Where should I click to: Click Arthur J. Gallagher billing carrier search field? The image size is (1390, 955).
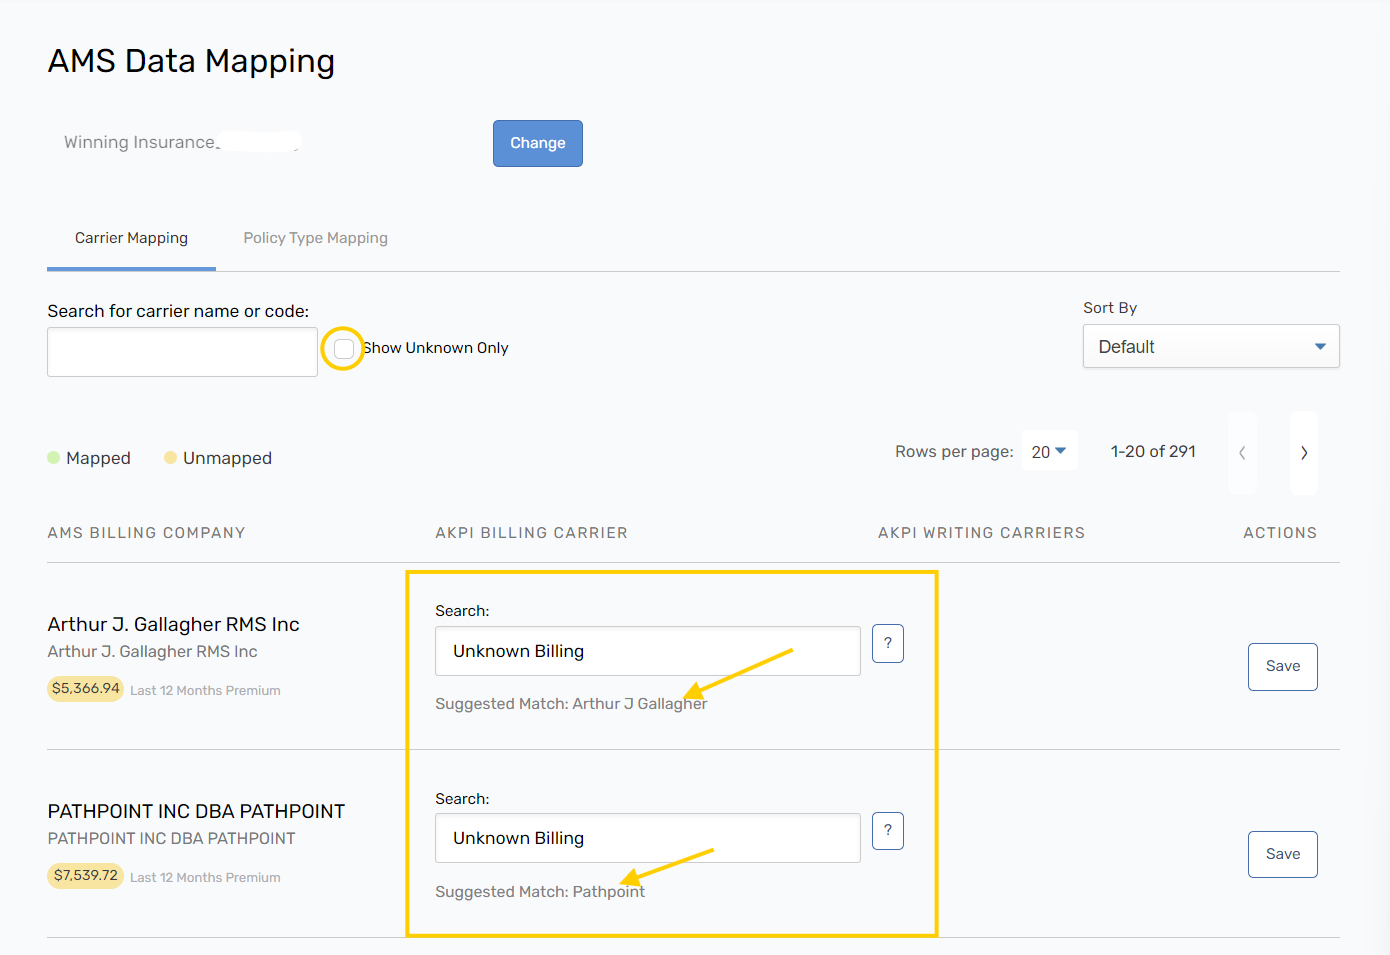647,651
